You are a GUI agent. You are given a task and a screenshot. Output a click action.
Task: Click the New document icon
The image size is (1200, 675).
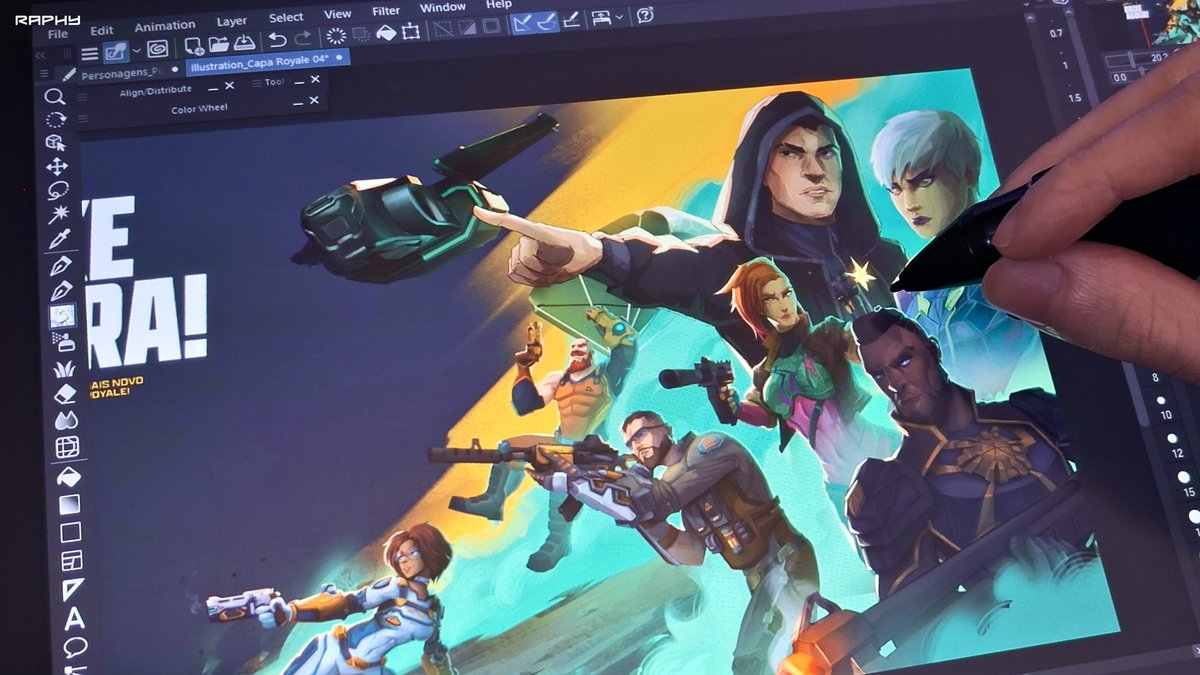coord(194,45)
